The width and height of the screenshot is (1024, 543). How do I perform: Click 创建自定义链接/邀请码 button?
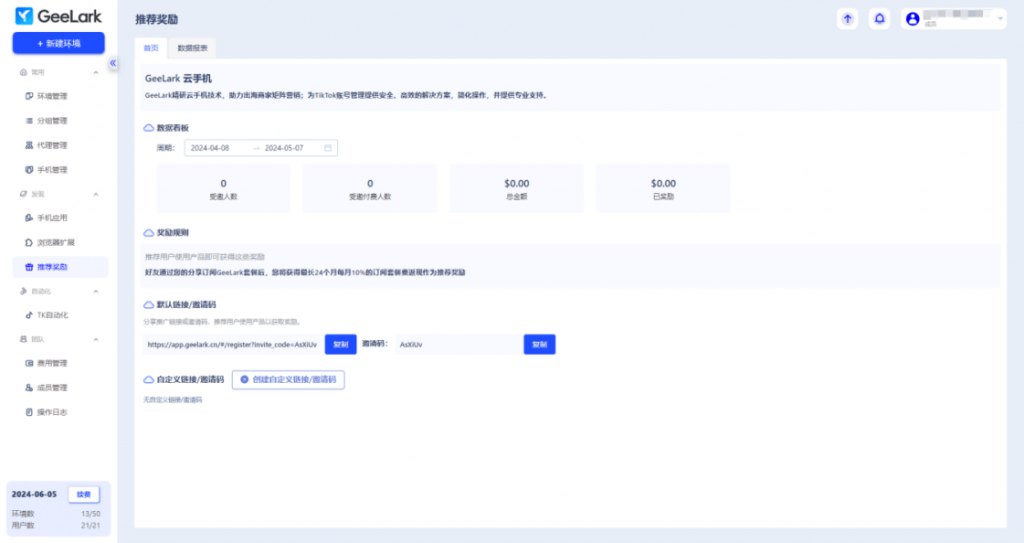(288, 380)
